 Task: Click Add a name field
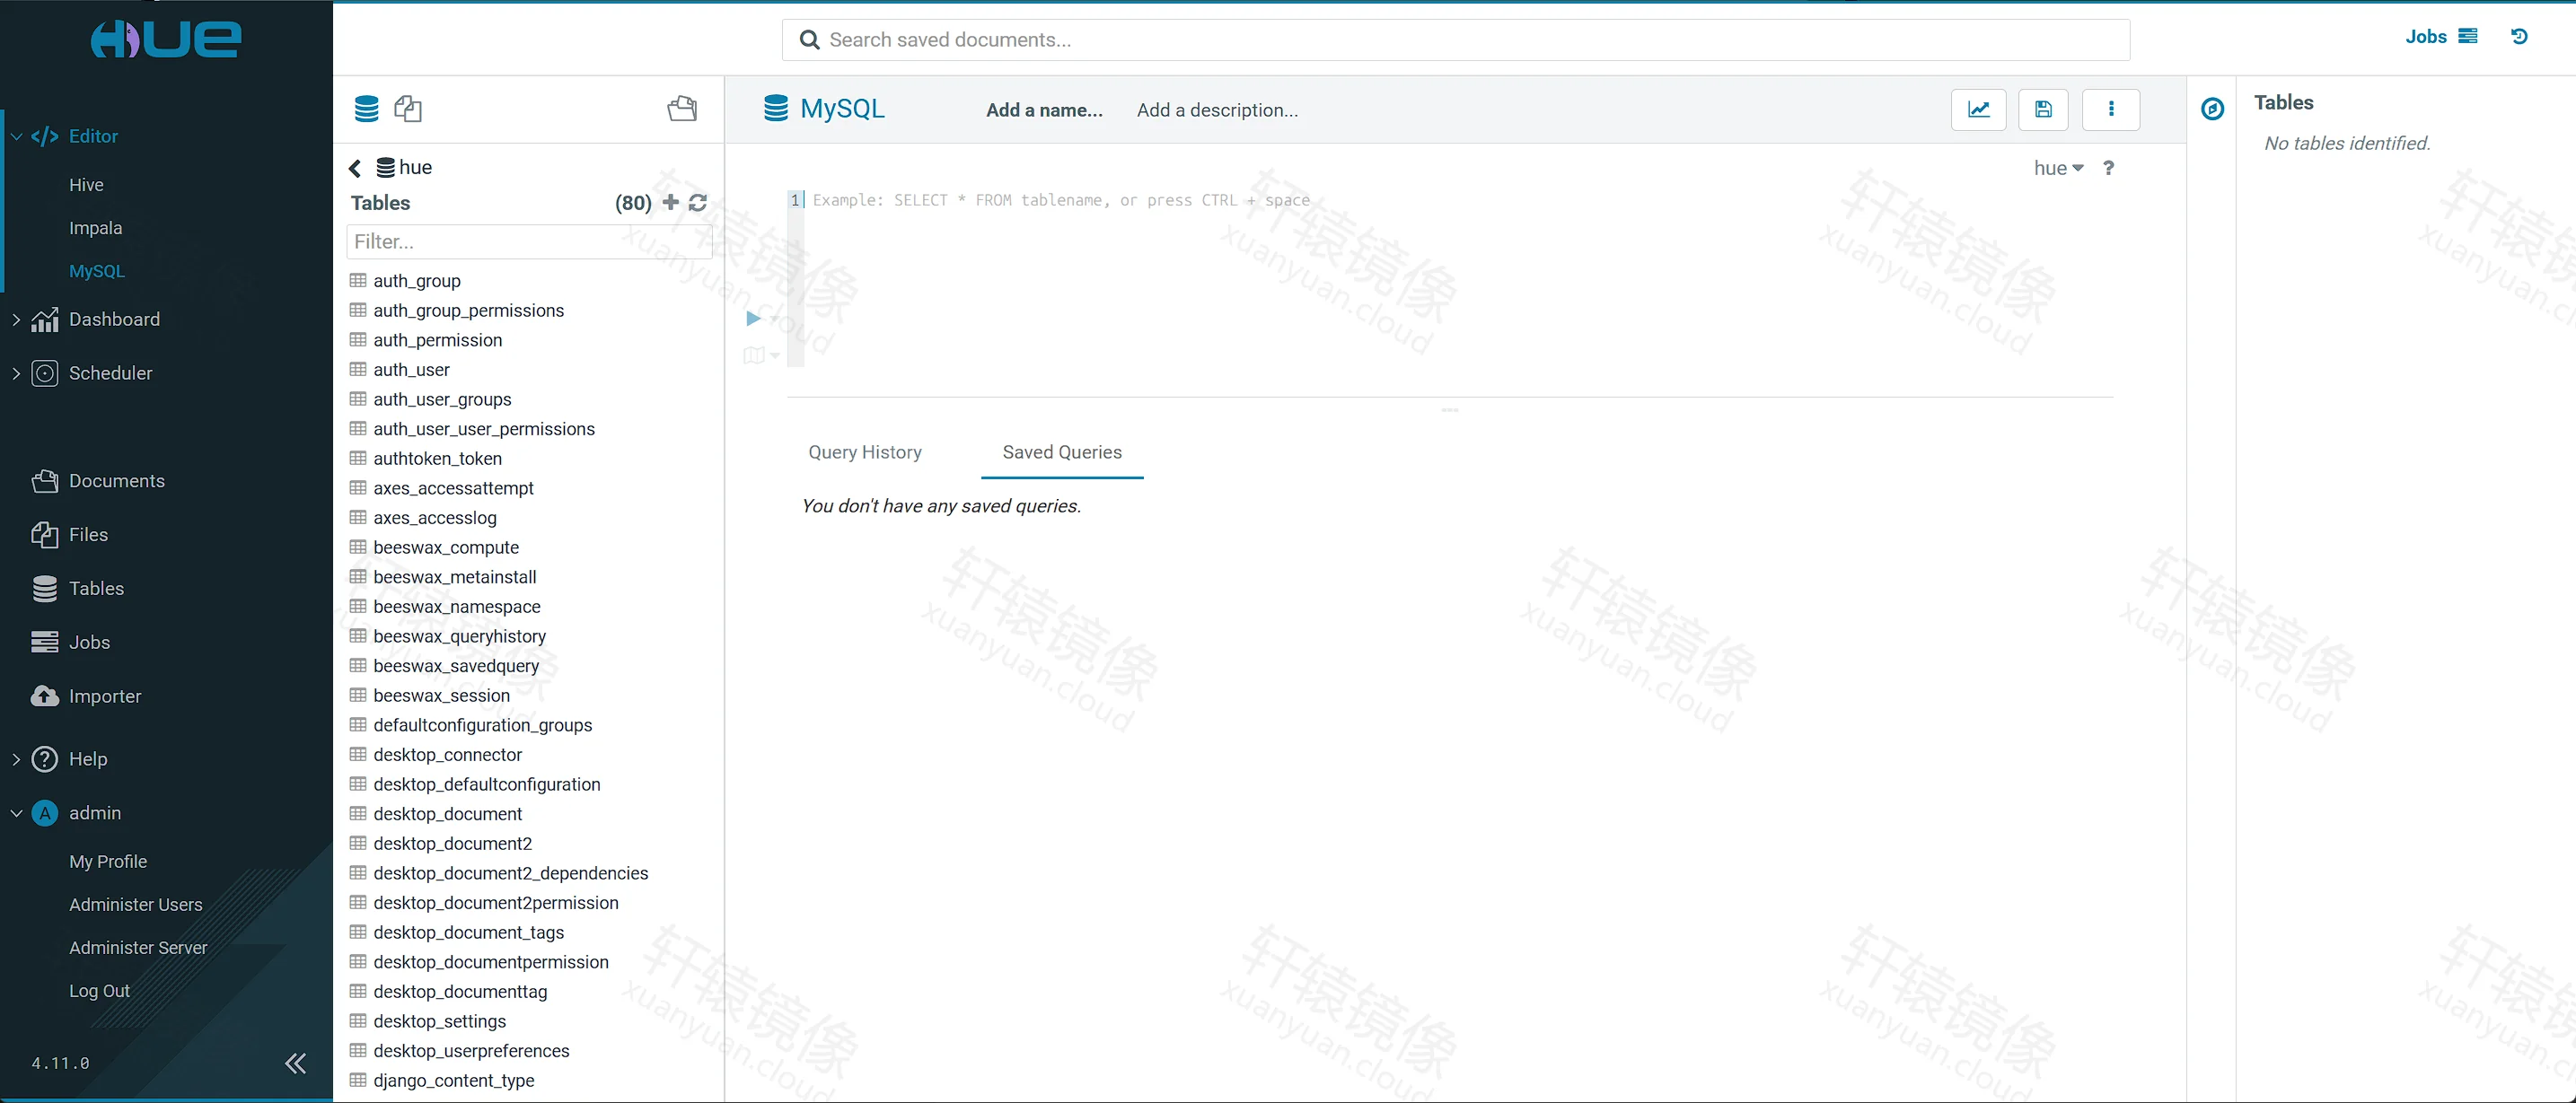(x=1044, y=110)
